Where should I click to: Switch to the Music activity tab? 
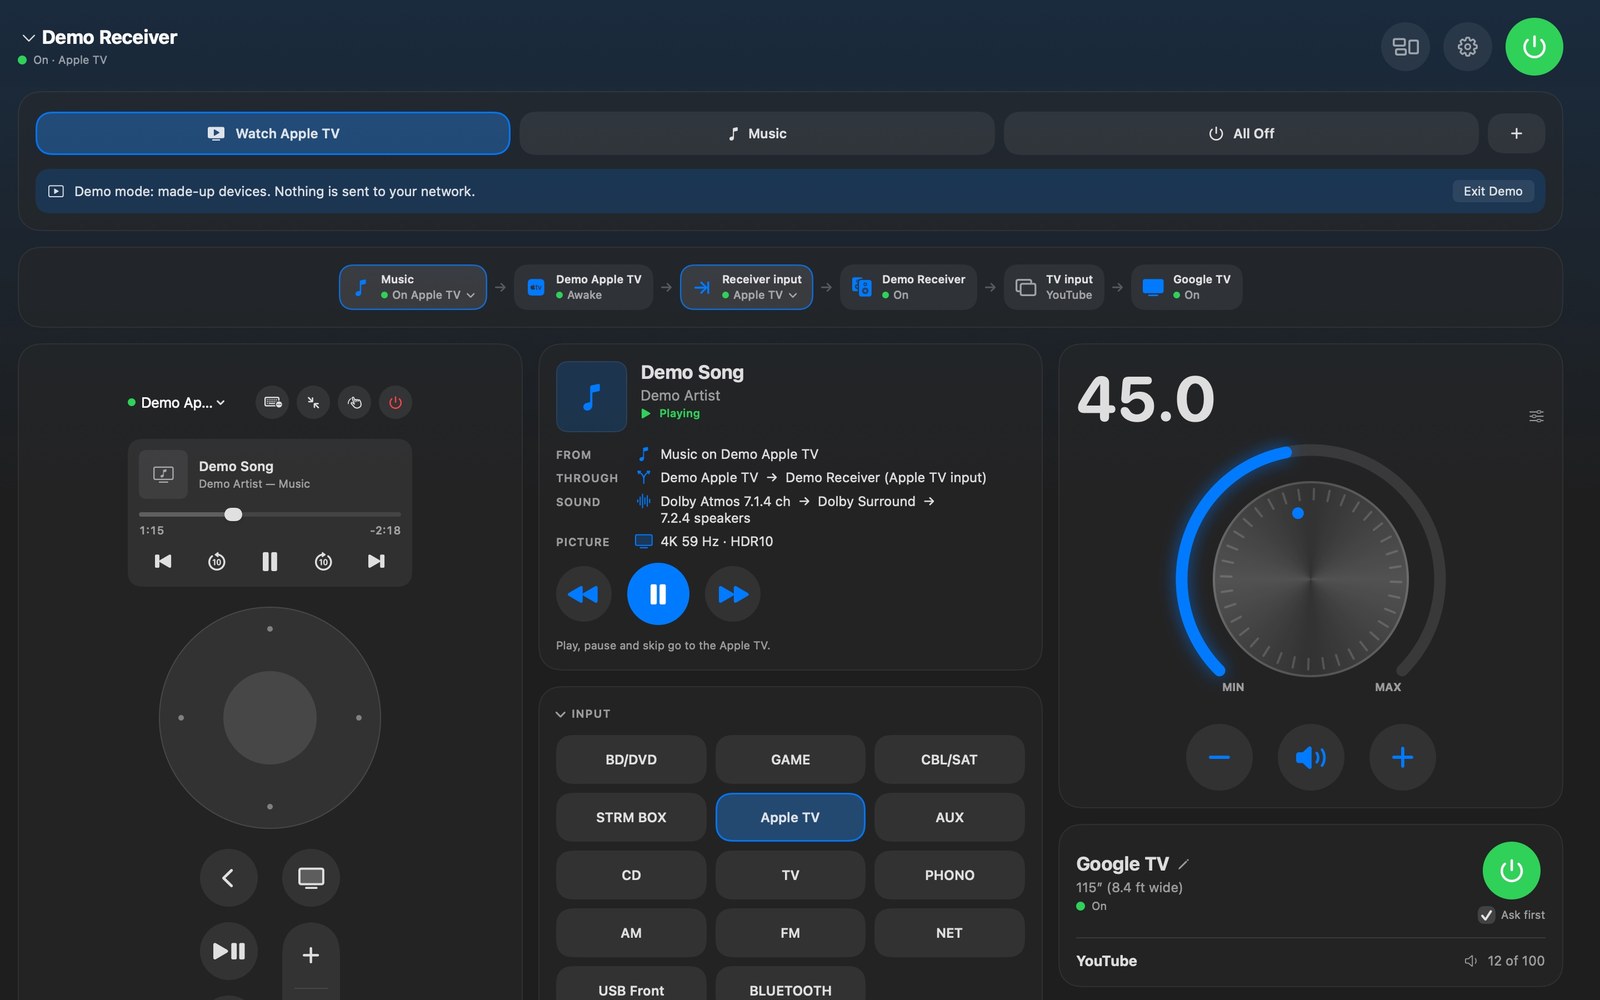(757, 133)
